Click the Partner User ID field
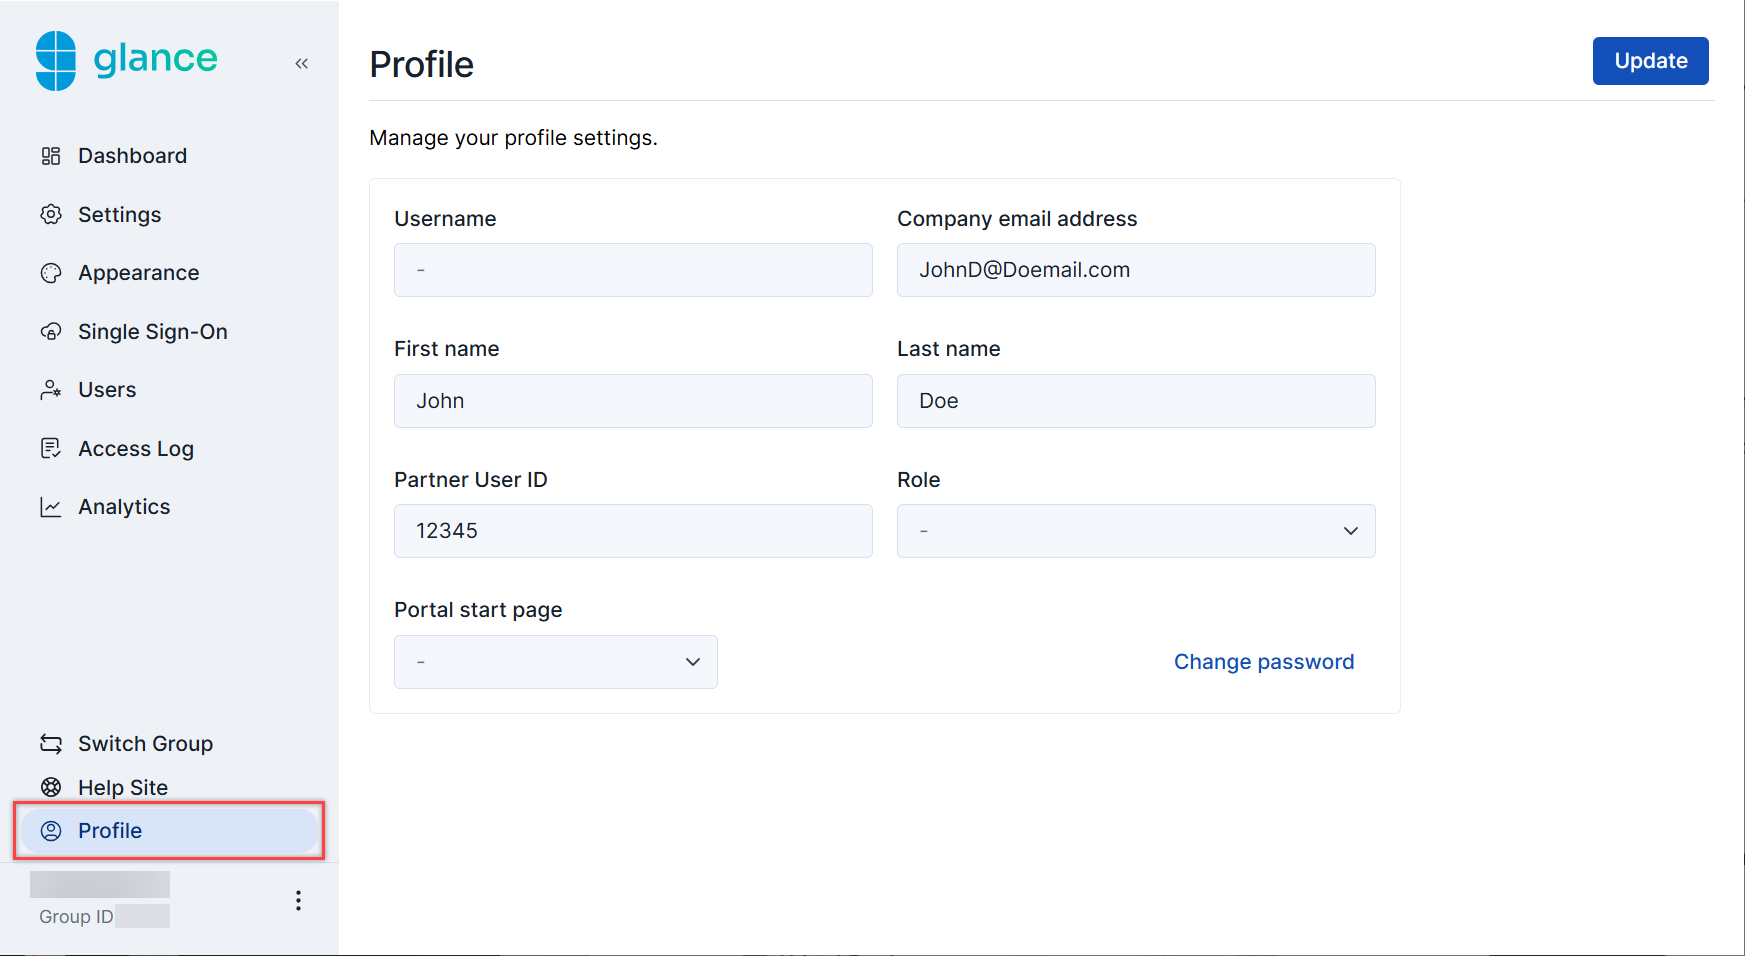 633,531
